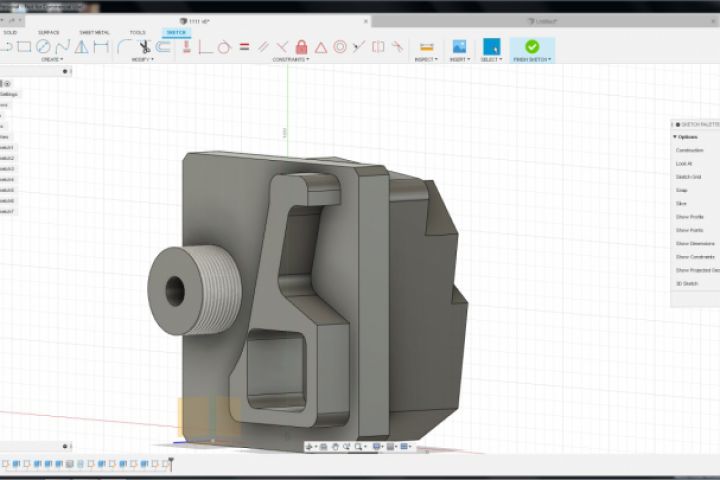Apply the Fix/Lock constraint (red padlock)
Screen dimensions: 720x480
pyautogui.click(x=301, y=47)
